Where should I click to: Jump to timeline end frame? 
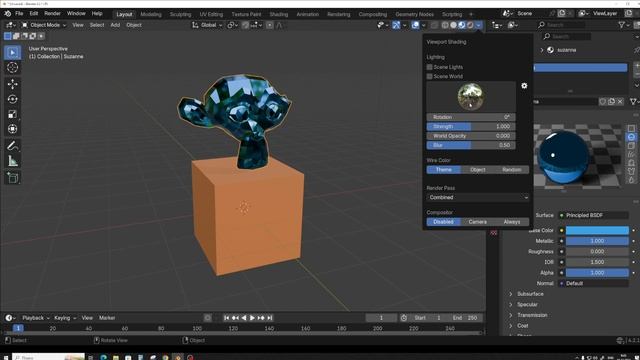pyautogui.click(x=270, y=318)
